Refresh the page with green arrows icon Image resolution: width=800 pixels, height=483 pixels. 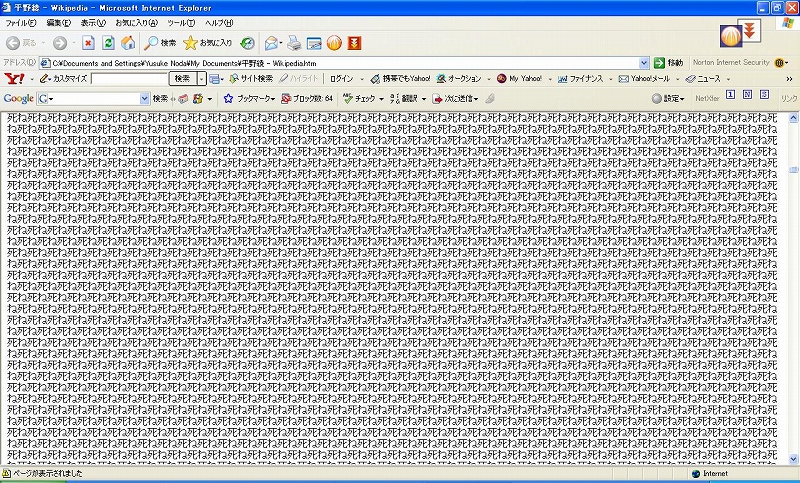(x=108, y=43)
